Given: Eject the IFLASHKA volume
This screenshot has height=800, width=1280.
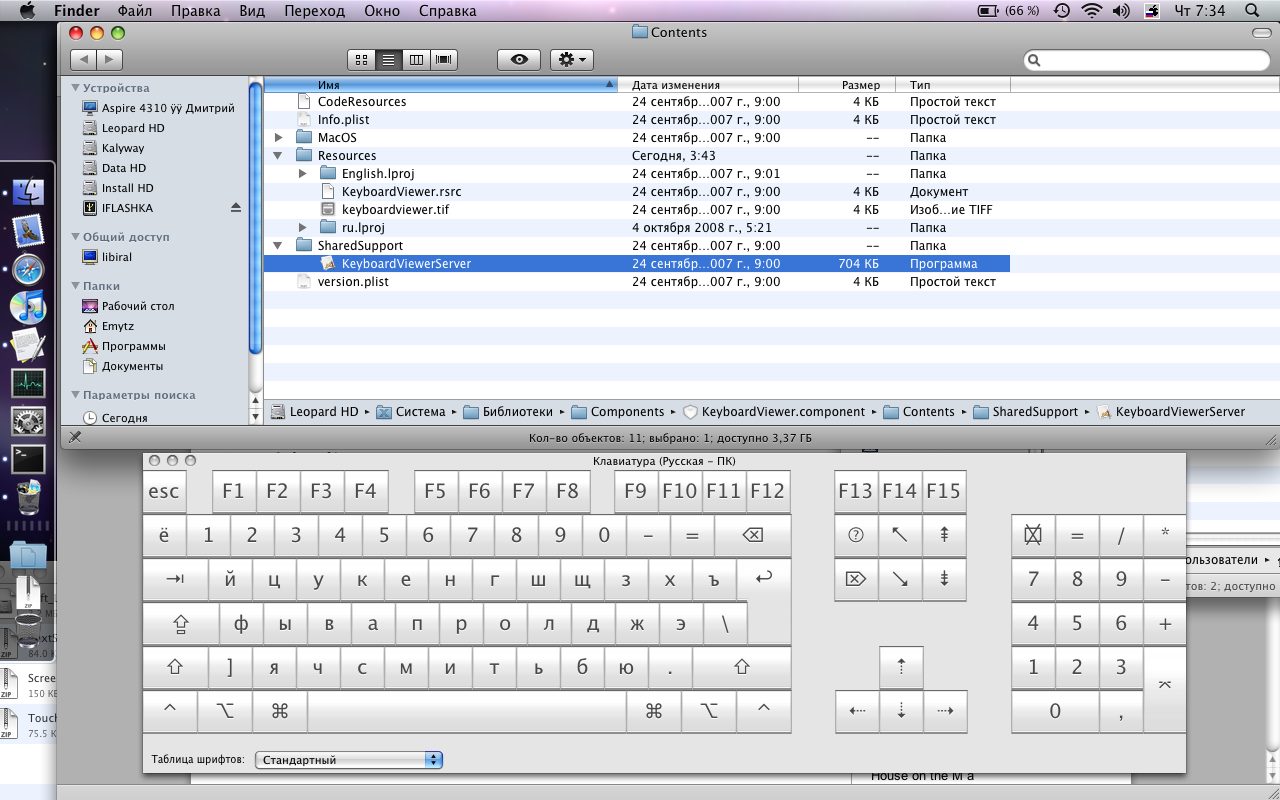Looking at the screenshot, I should click(236, 208).
